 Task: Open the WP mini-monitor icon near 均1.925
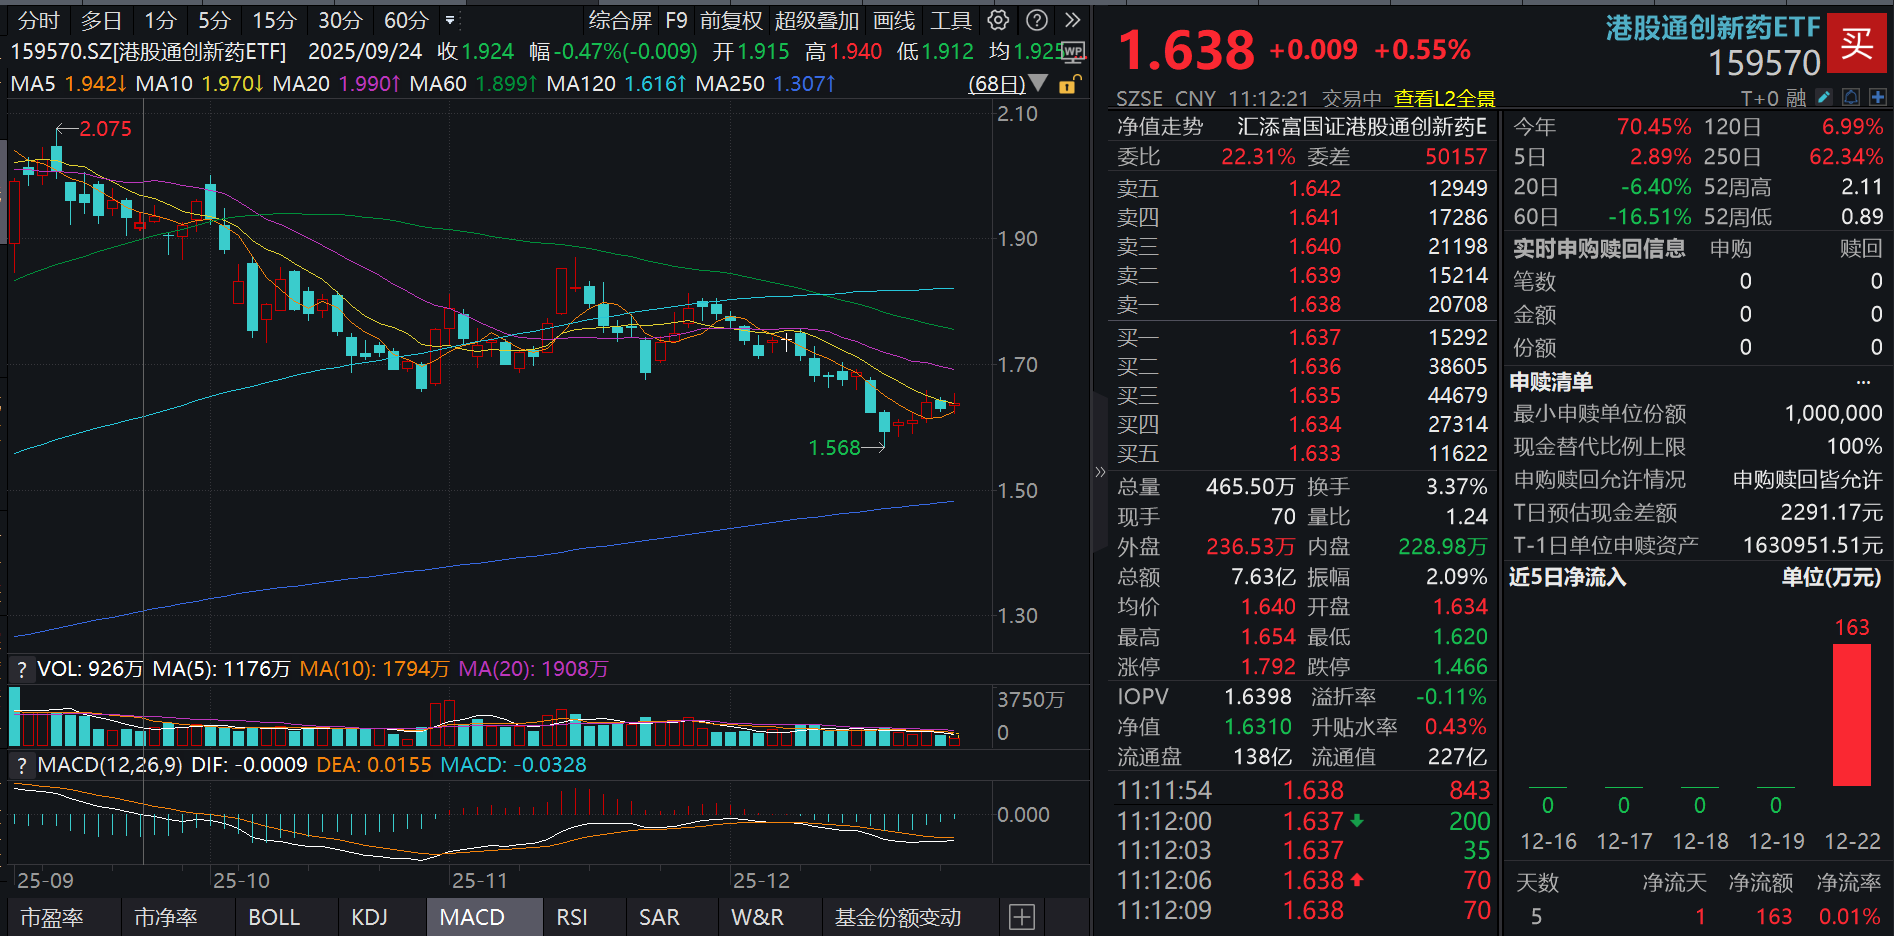point(1073,55)
